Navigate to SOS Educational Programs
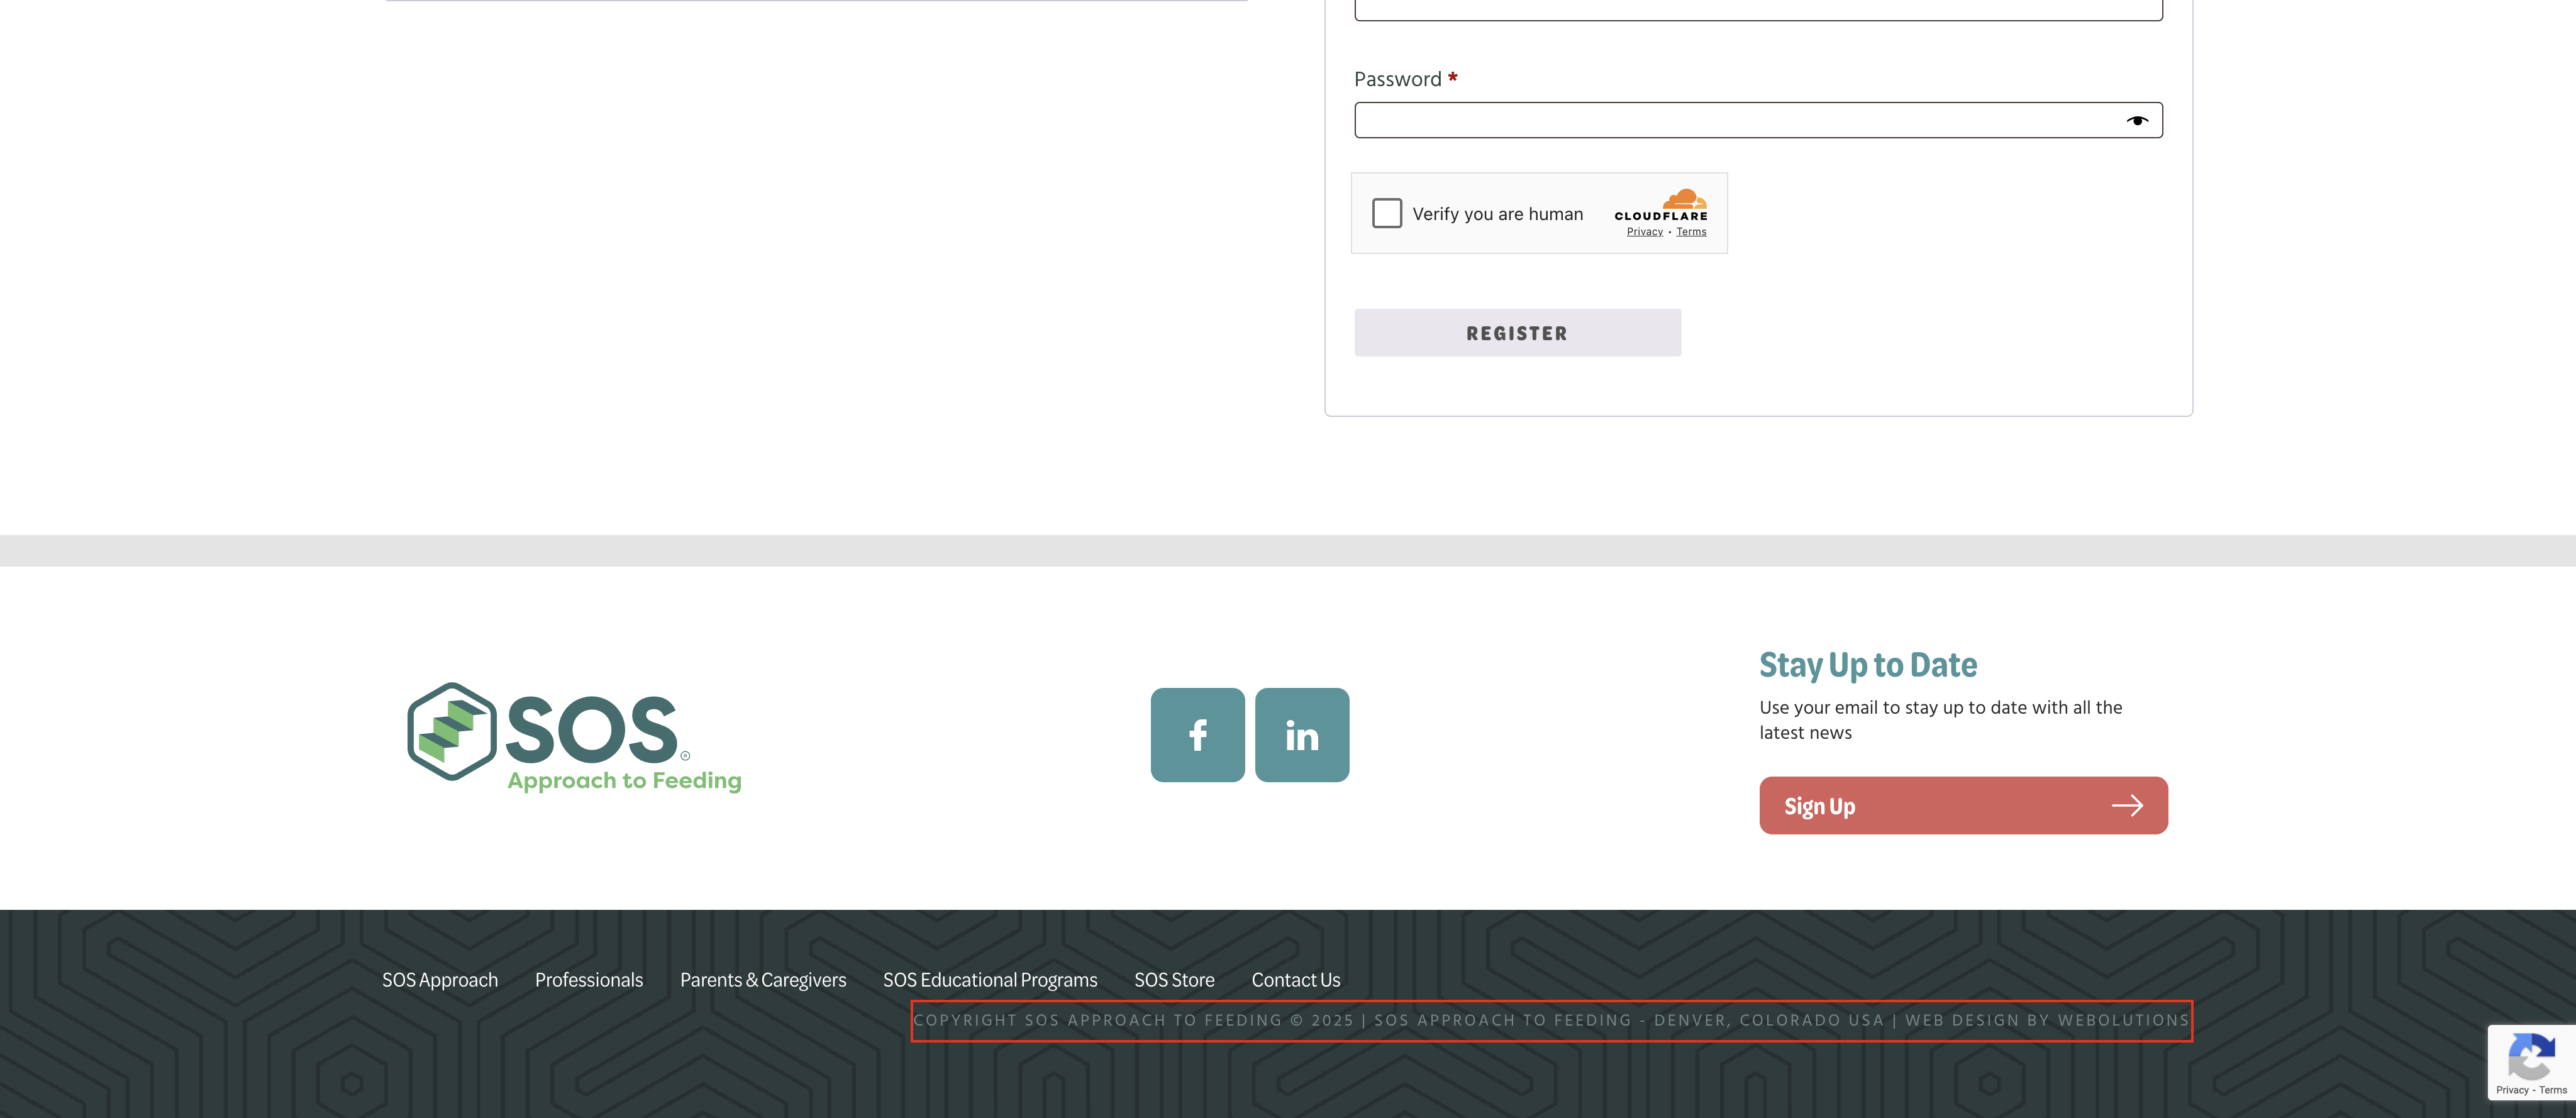 [990, 980]
